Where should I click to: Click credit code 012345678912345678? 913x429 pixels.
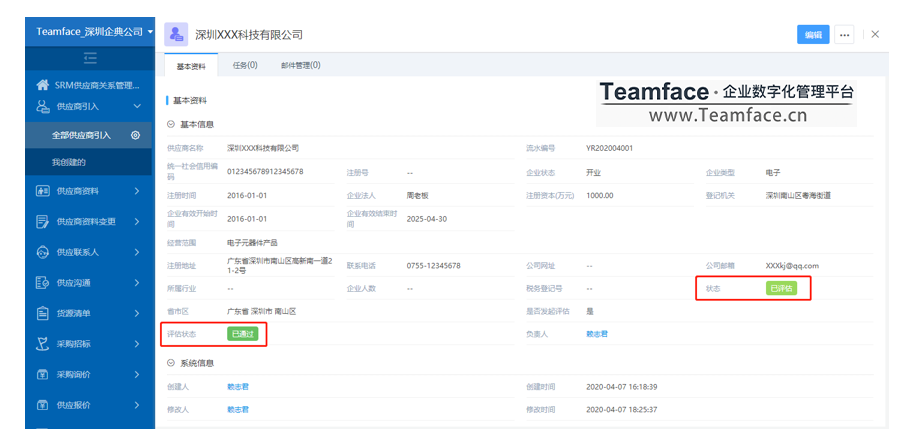pyautogui.click(x=265, y=171)
